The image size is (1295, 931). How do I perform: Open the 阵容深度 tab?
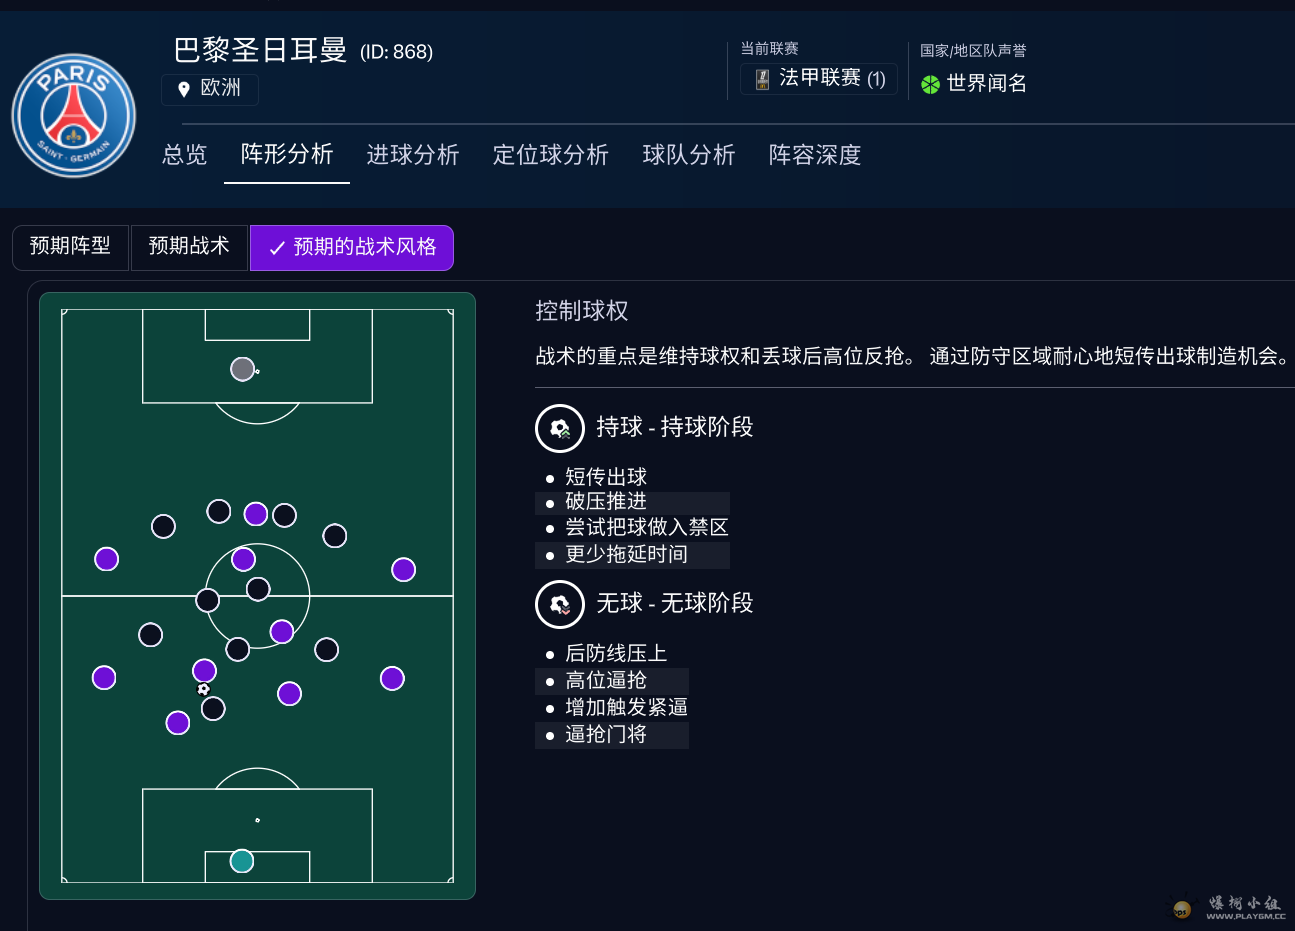click(815, 155)
